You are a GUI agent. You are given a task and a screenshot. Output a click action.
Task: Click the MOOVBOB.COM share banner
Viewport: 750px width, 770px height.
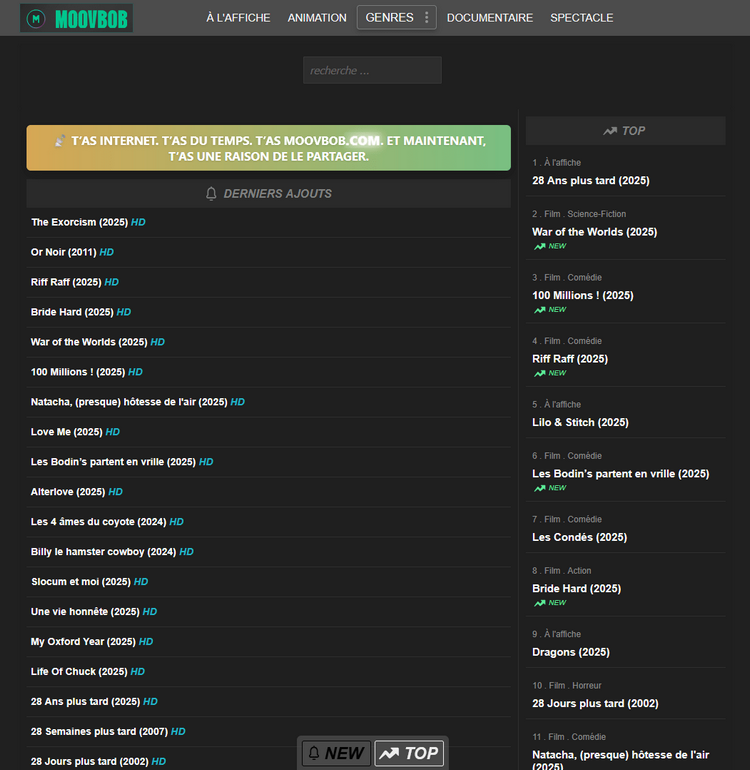tap(269, 148)
